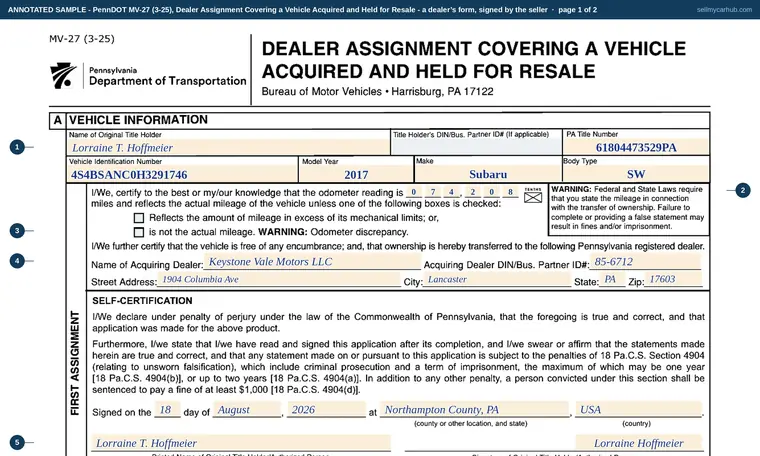Viewport: 760px width, 456px height.
Task: Click the 'VEHICLE INFORMATION' section heading
Action: 138,120
